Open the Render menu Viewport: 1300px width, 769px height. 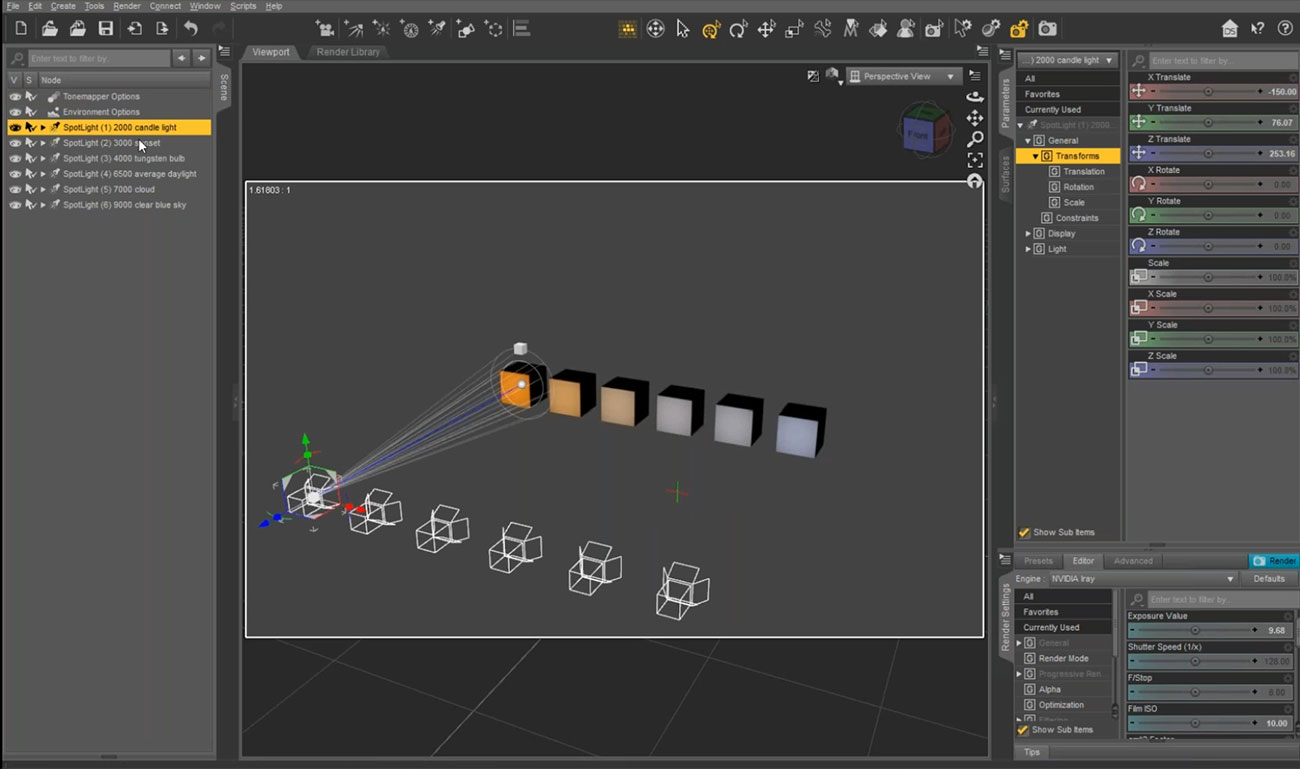point(127,6)
